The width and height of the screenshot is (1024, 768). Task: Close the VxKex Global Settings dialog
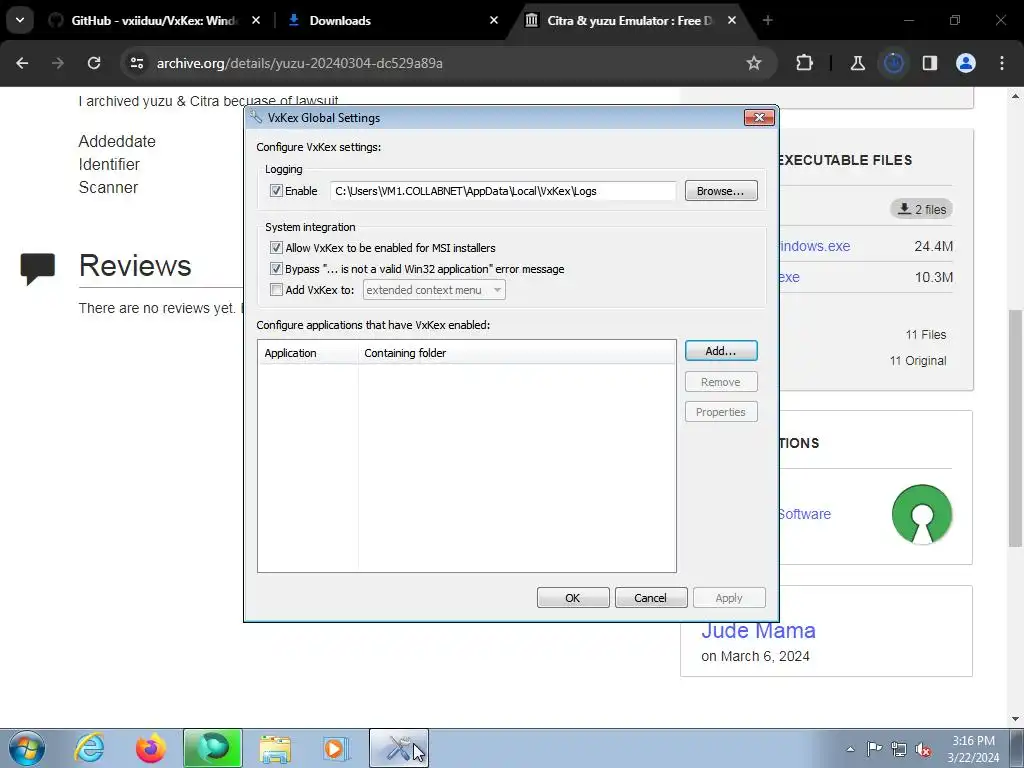coord(759,118)
